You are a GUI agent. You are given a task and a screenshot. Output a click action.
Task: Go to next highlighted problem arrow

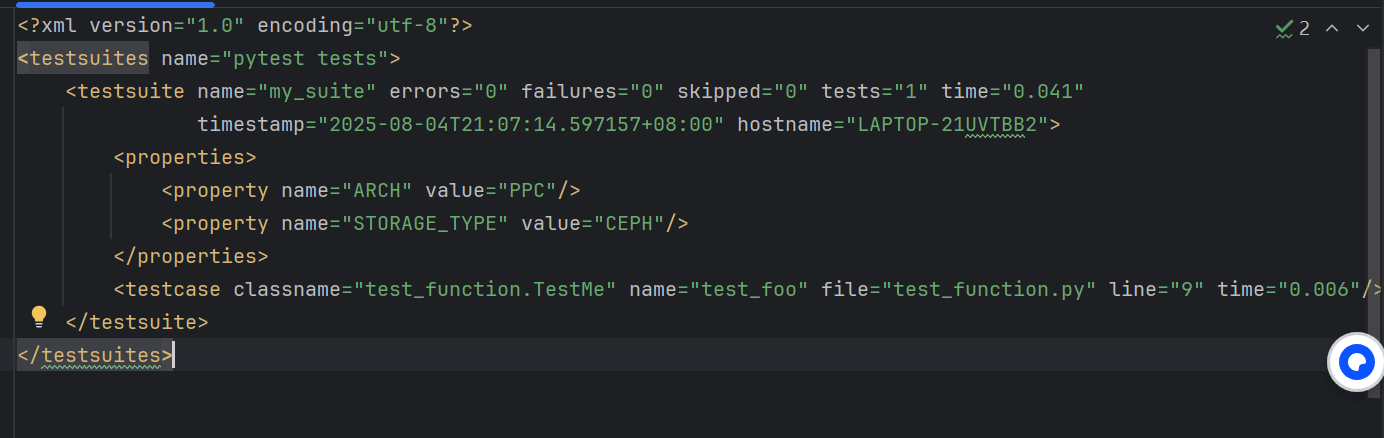[1362, 28]
